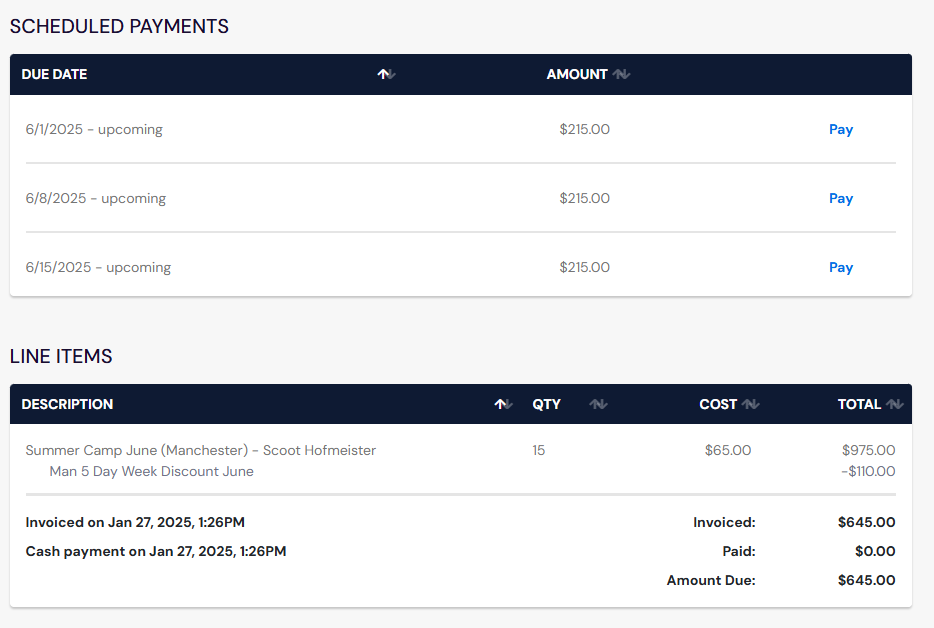Pay the 6/1/2025 scheduled payment

coord(840,129)
